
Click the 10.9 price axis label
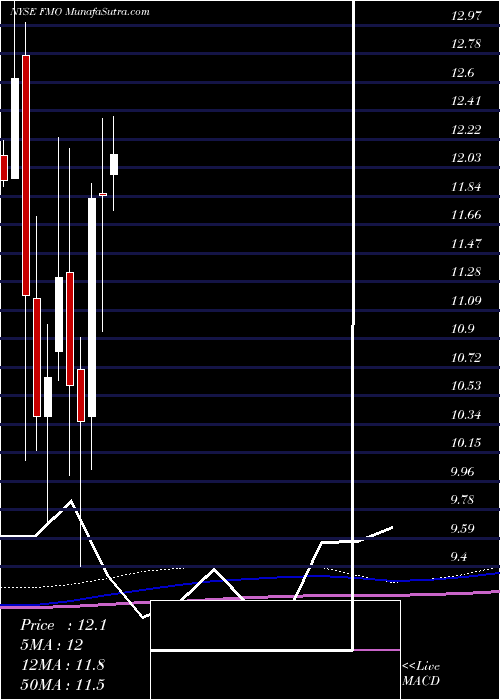click(462, 329)
